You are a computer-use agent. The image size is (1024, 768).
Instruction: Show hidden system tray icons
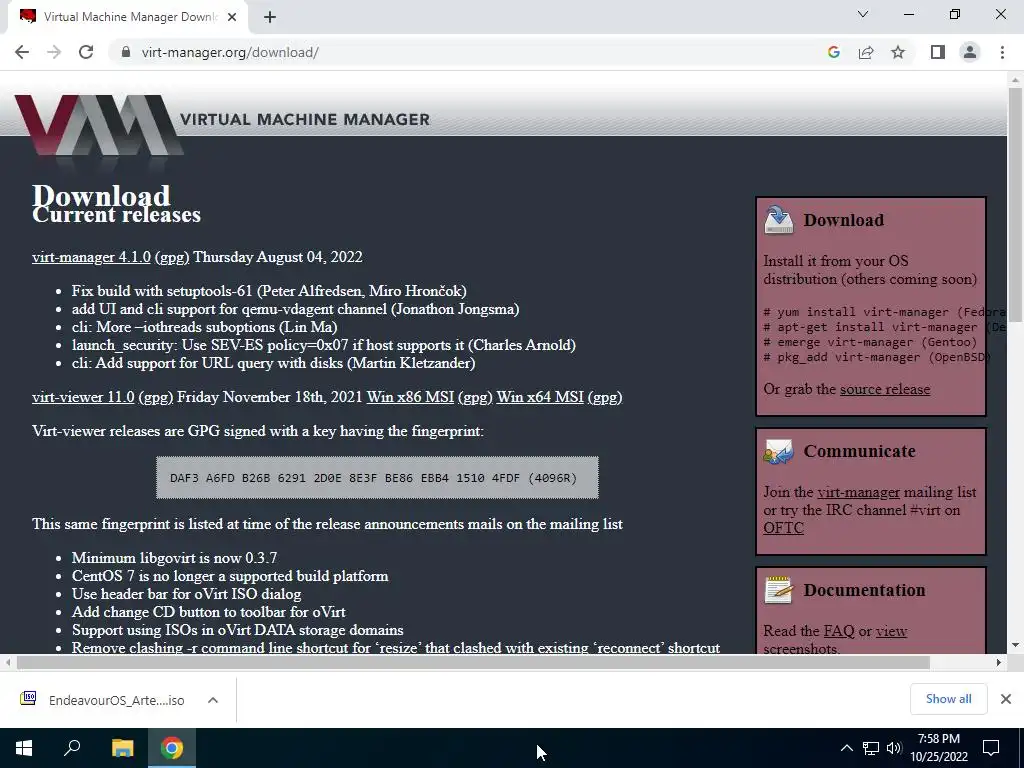(846, 748)
